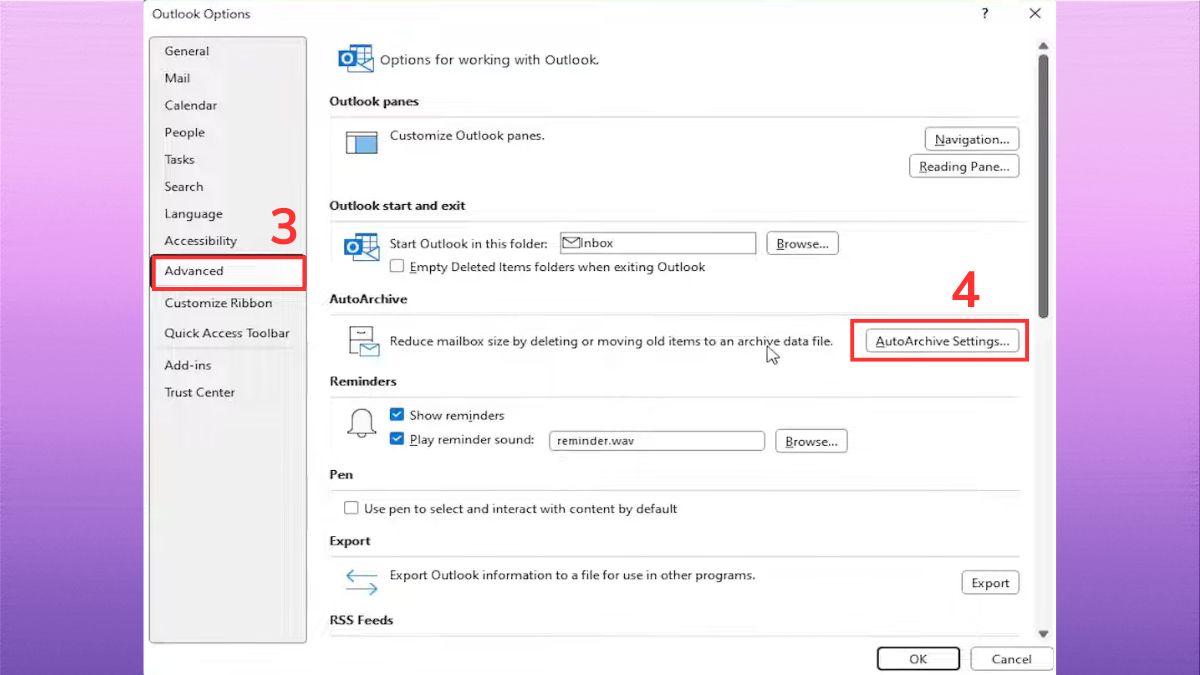
Task: Click the Help question mark icon
Action: (986, 14)
